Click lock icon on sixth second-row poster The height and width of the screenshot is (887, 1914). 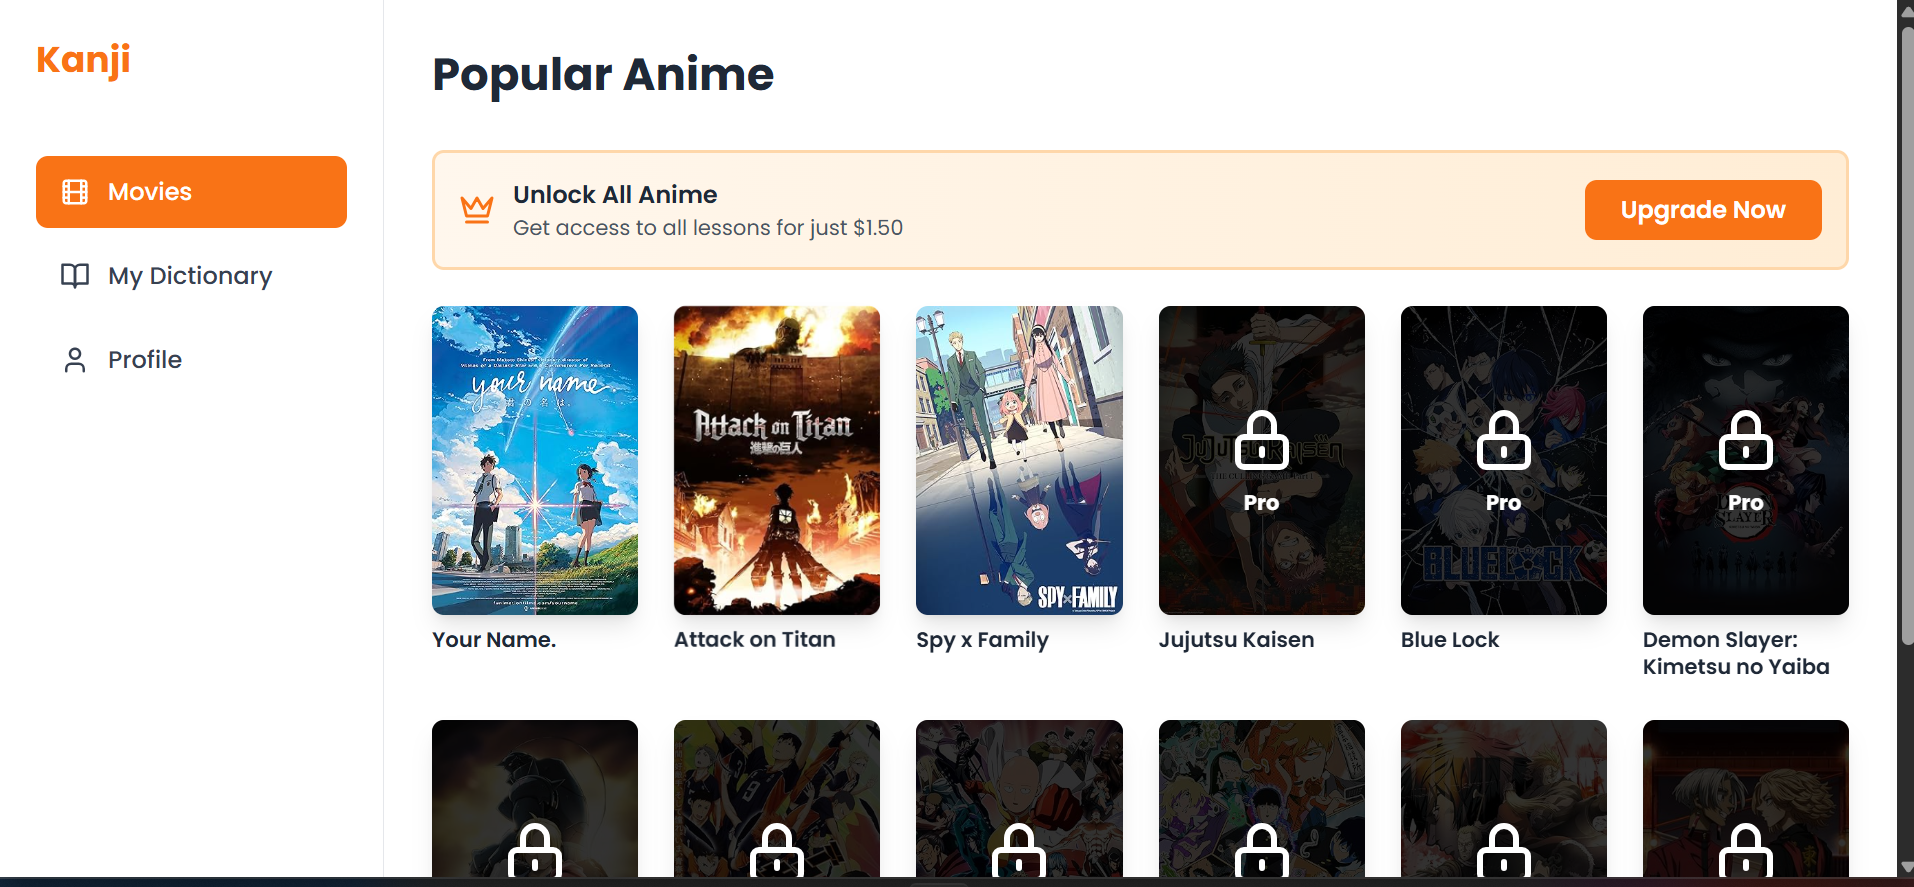click(x=1746, y=850)
